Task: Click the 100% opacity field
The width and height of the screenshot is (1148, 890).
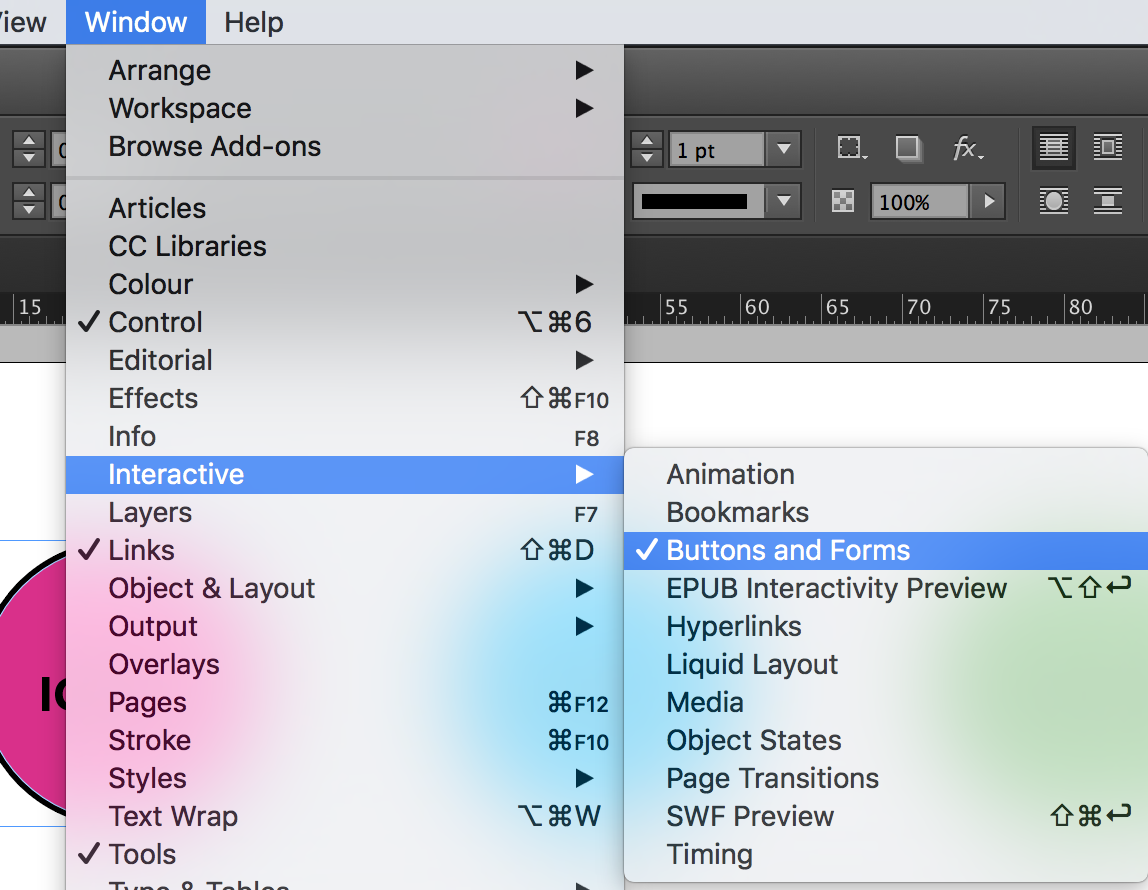Action: click(918, 202)
